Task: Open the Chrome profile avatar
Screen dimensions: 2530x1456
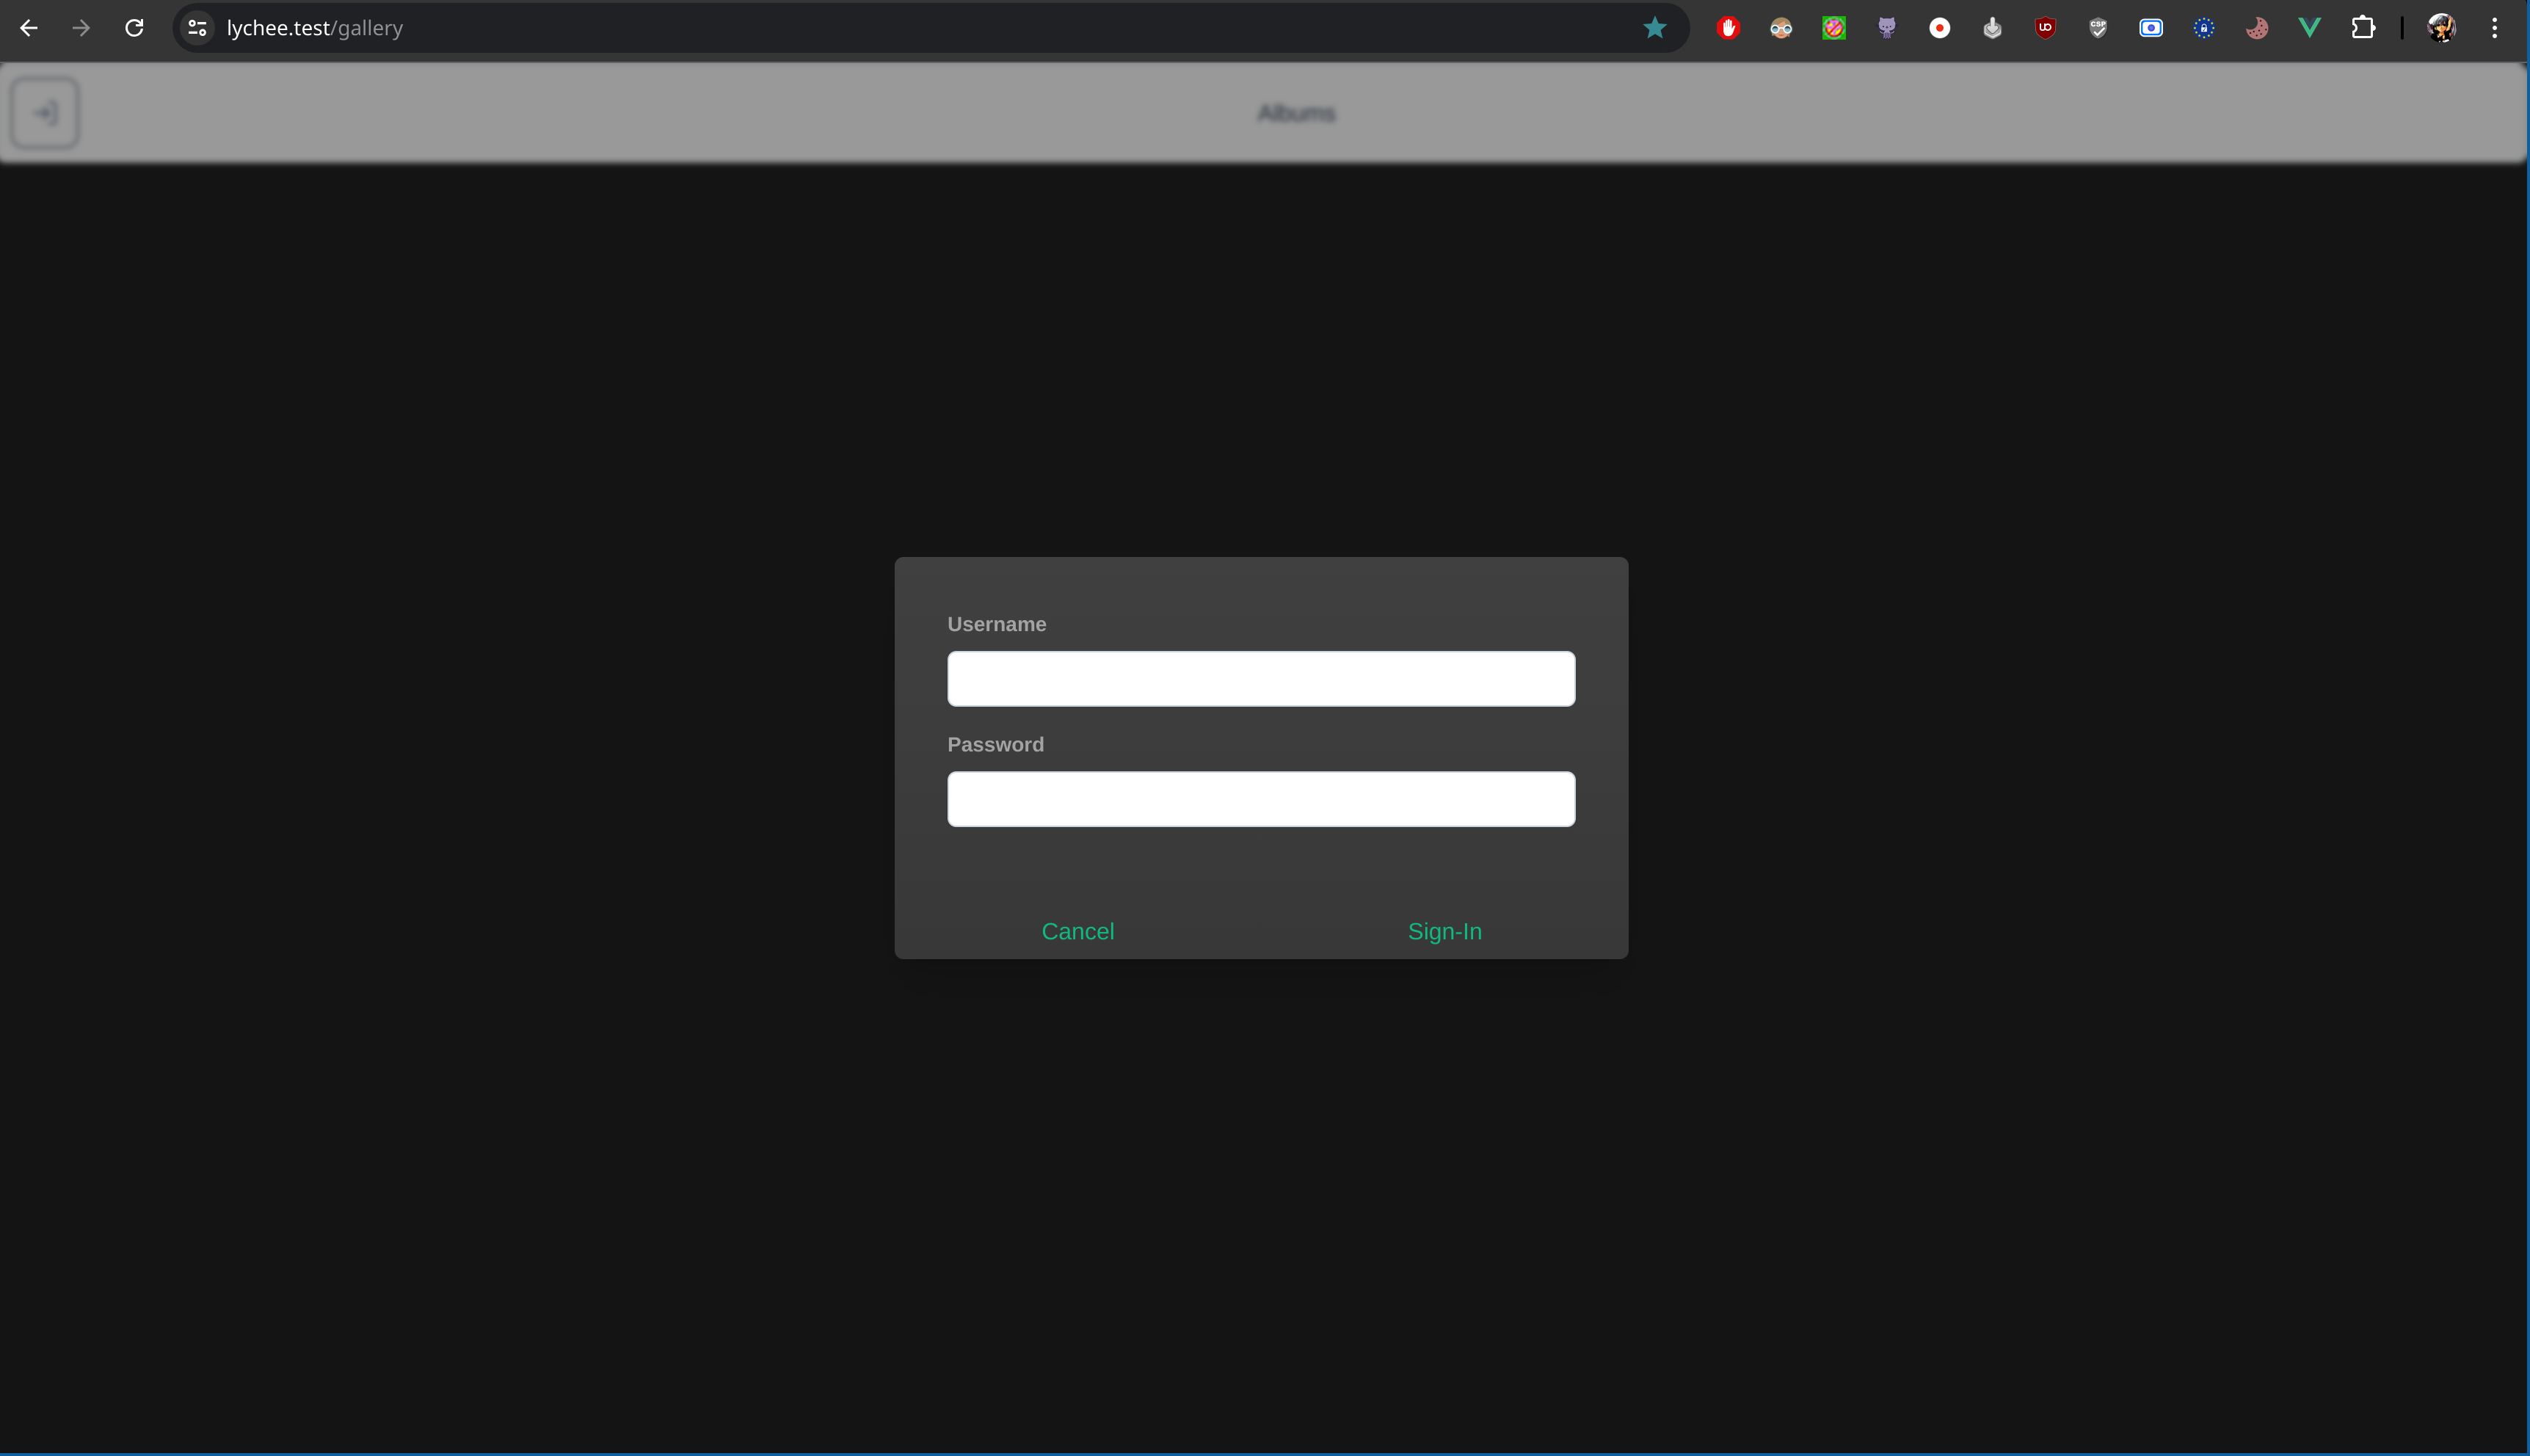Action: [x=2442, y=28]
